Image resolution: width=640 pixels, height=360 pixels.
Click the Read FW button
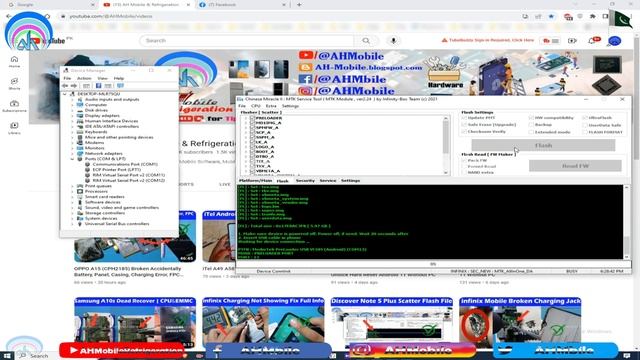[x=575, y=166]
